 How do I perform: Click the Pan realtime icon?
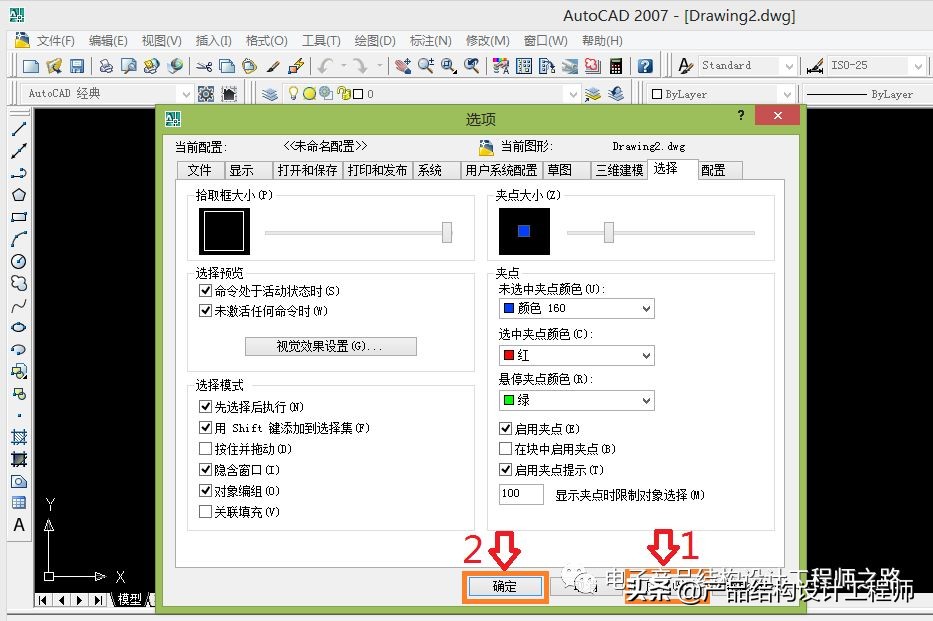(403, 66)
